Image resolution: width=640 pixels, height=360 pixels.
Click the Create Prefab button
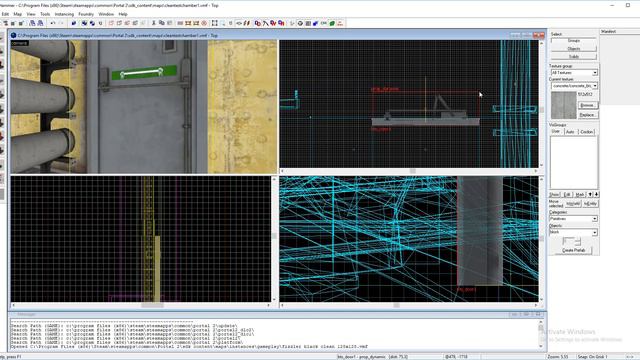point(574,250)
